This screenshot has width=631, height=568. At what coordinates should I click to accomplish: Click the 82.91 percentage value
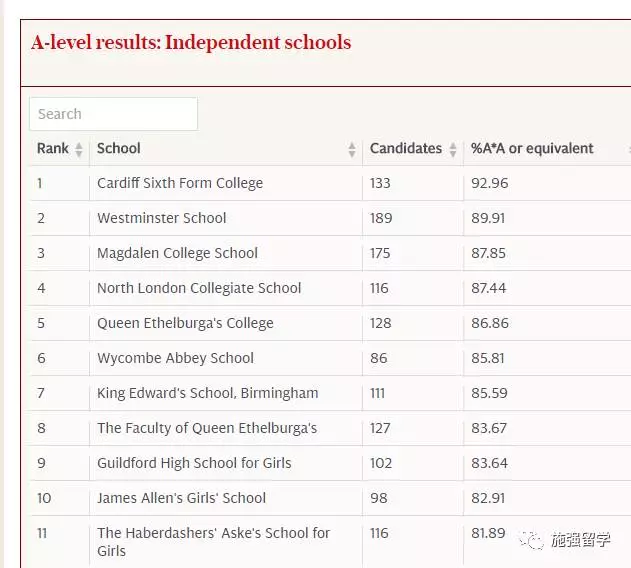point(488,499)
